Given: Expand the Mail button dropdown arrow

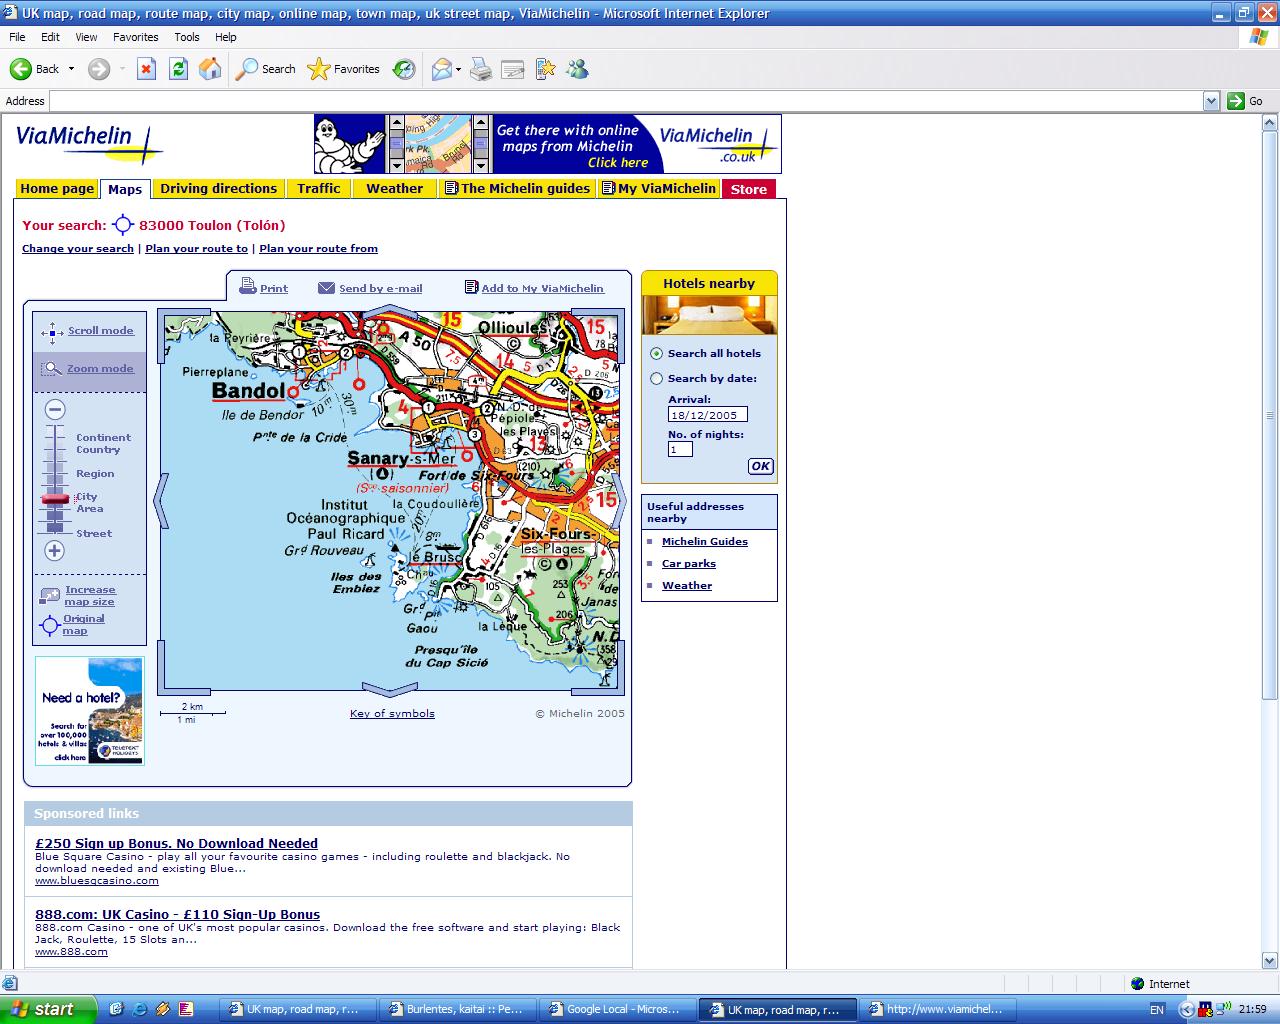Looking at the screenshot, I should point(458,69).
